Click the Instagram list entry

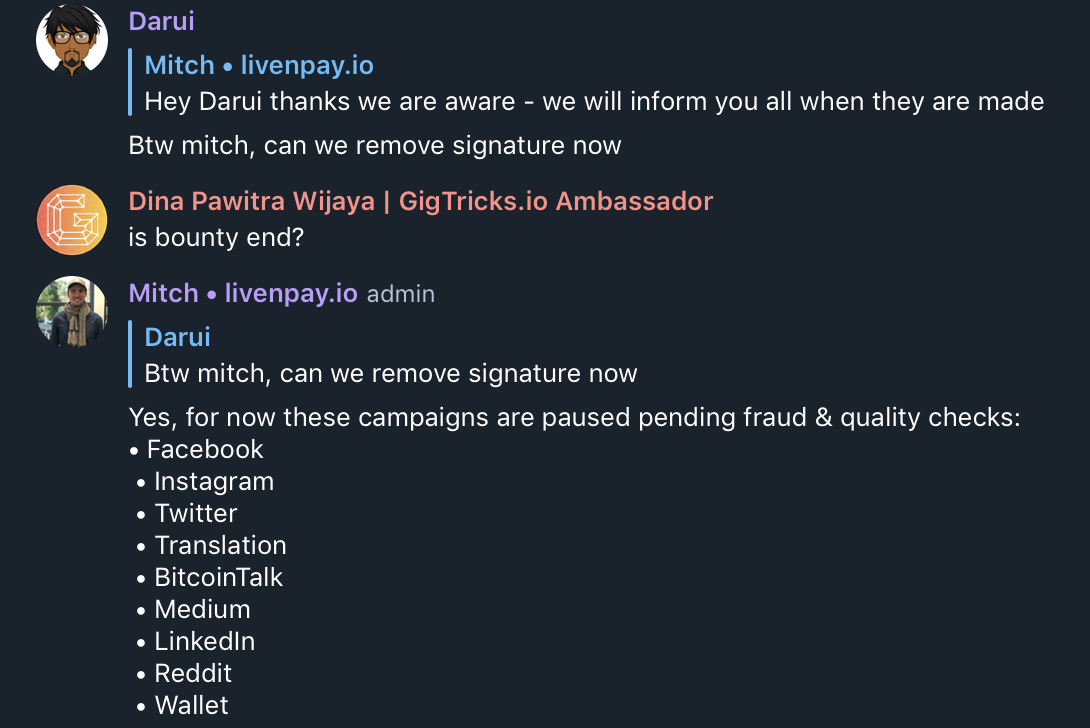coord(206,481)
